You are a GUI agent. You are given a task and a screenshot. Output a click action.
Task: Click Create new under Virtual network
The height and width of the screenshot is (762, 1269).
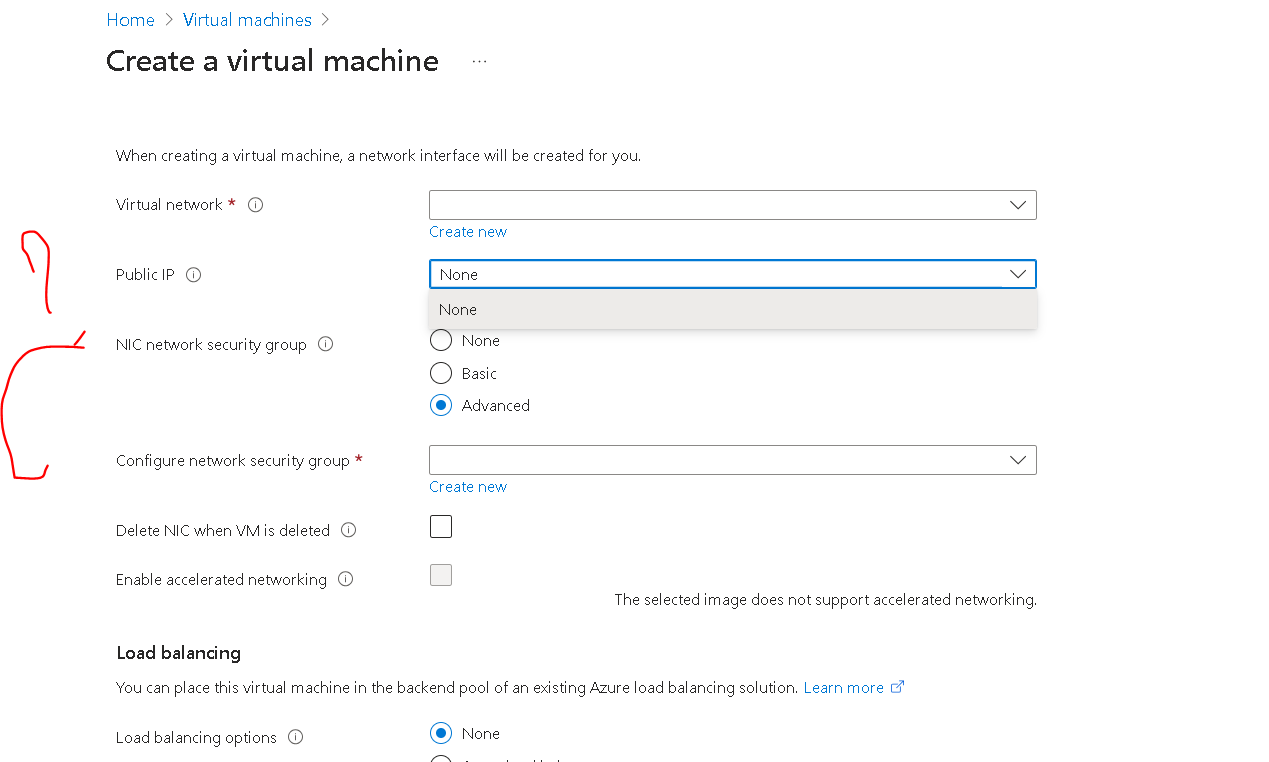tap(468, 232)
